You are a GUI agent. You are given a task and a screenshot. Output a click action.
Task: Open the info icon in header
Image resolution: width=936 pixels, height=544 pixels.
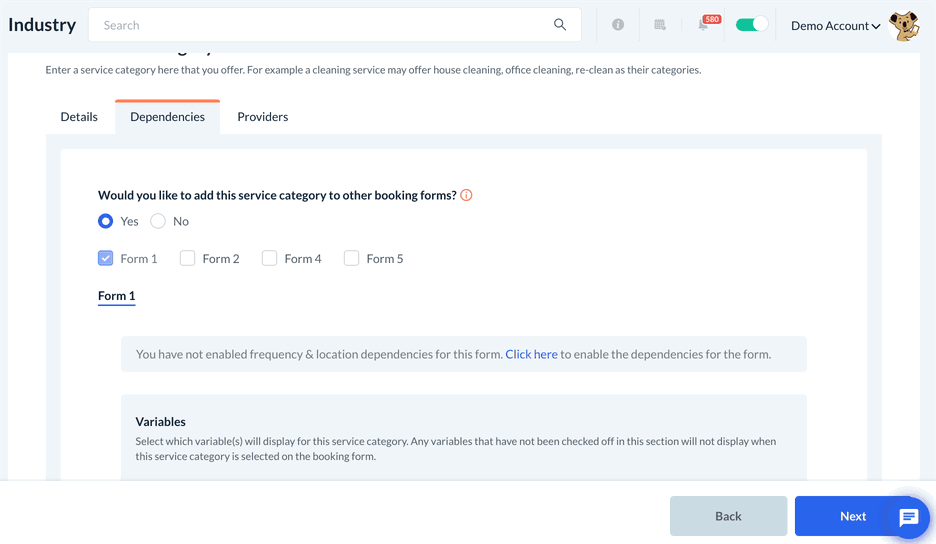[618, 25]
